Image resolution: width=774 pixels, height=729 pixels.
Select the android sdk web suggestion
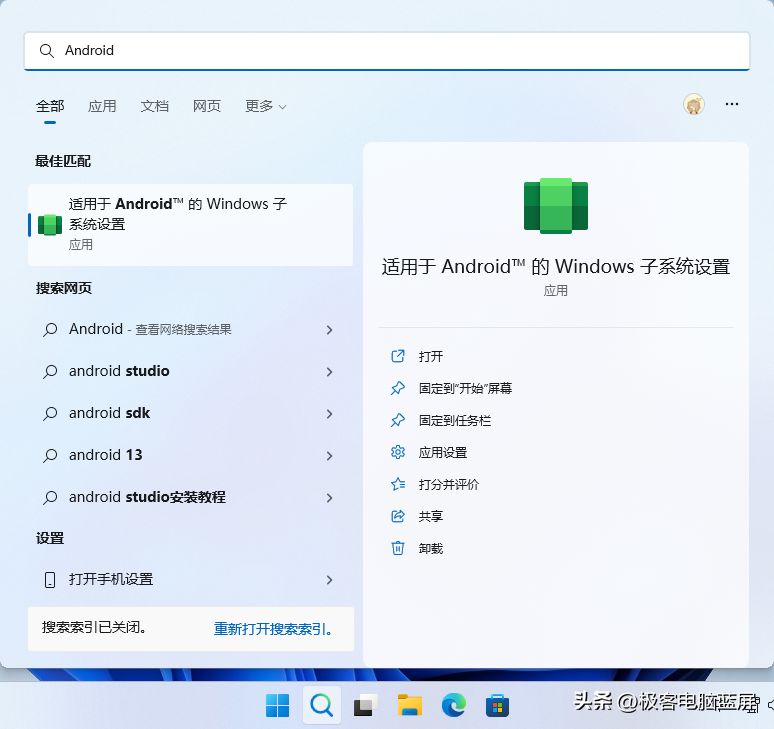pos(191,413)
